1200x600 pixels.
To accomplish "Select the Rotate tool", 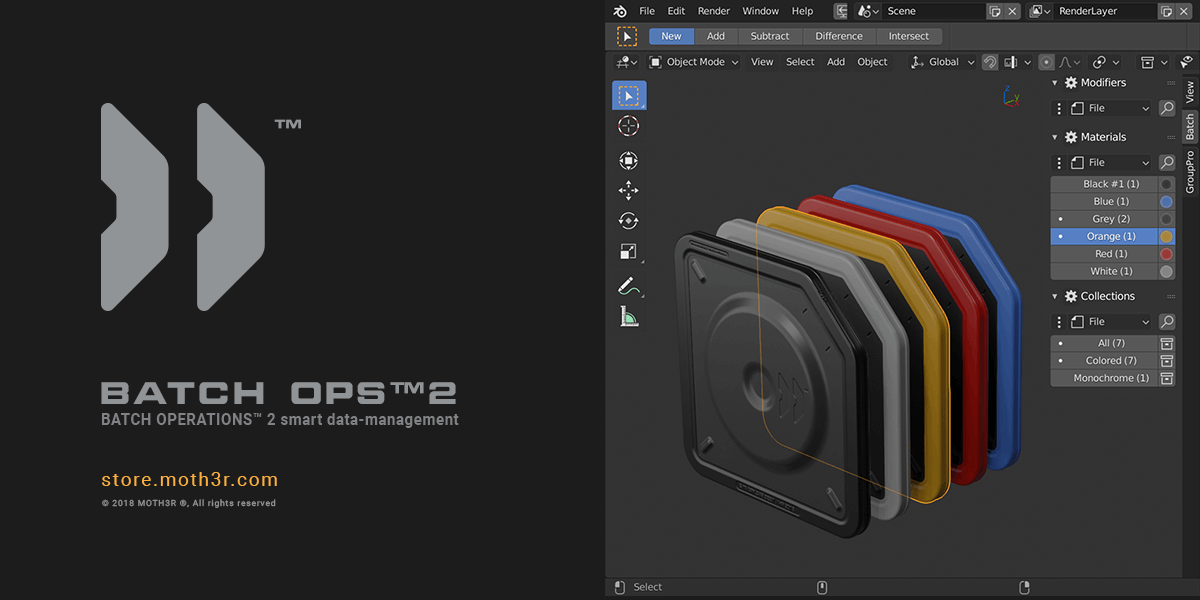I will pos(629,220).
